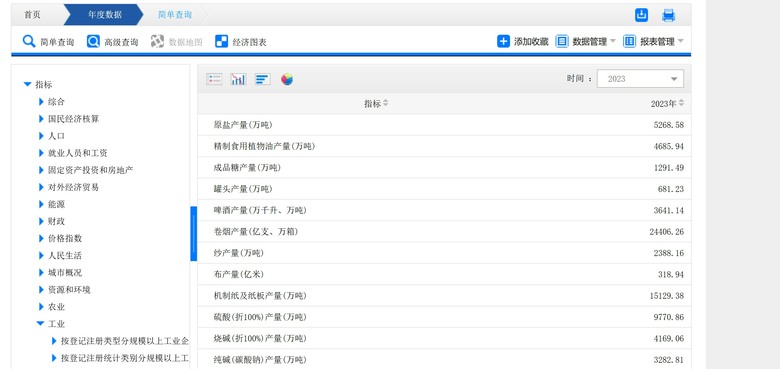Select 简单查询 breadcrumb tab

pyautogui.click(x=175, y=15)
